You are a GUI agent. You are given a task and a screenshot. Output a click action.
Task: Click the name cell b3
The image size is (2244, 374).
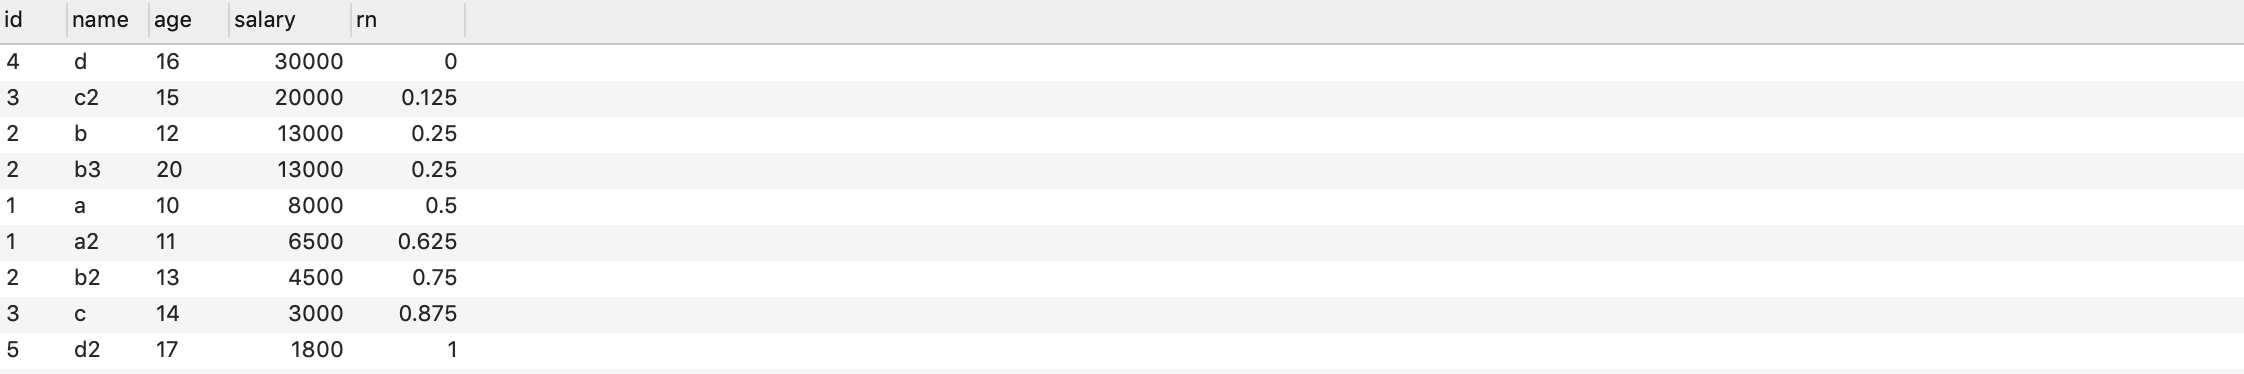pyautogui.click(x=108, y=170)
